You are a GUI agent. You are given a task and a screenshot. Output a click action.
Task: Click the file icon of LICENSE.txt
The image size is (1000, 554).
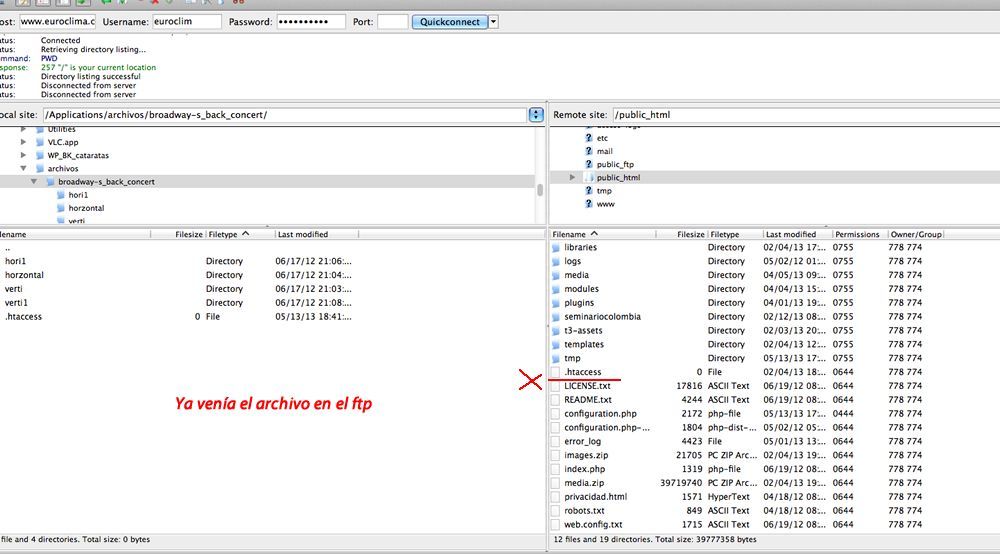point(555,386)
